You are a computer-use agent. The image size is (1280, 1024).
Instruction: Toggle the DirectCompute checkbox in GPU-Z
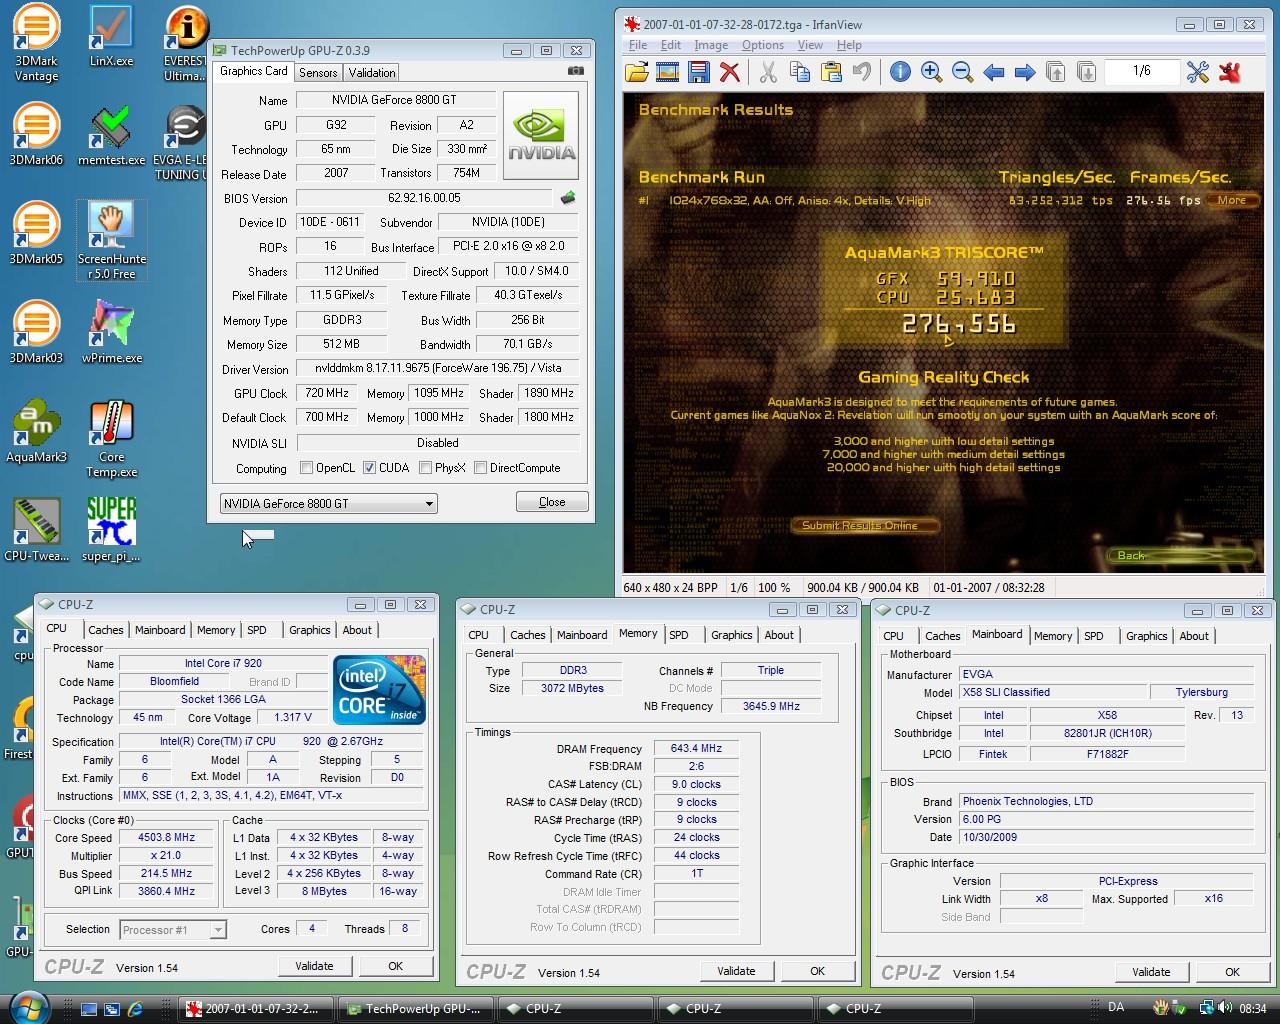tap(480, 467)
